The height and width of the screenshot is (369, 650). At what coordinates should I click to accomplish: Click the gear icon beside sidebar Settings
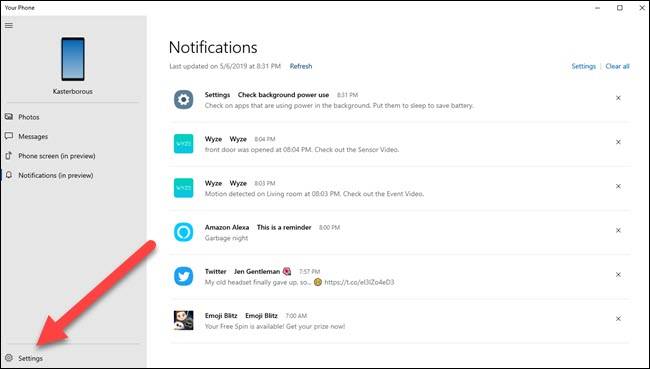pos(9,358)
